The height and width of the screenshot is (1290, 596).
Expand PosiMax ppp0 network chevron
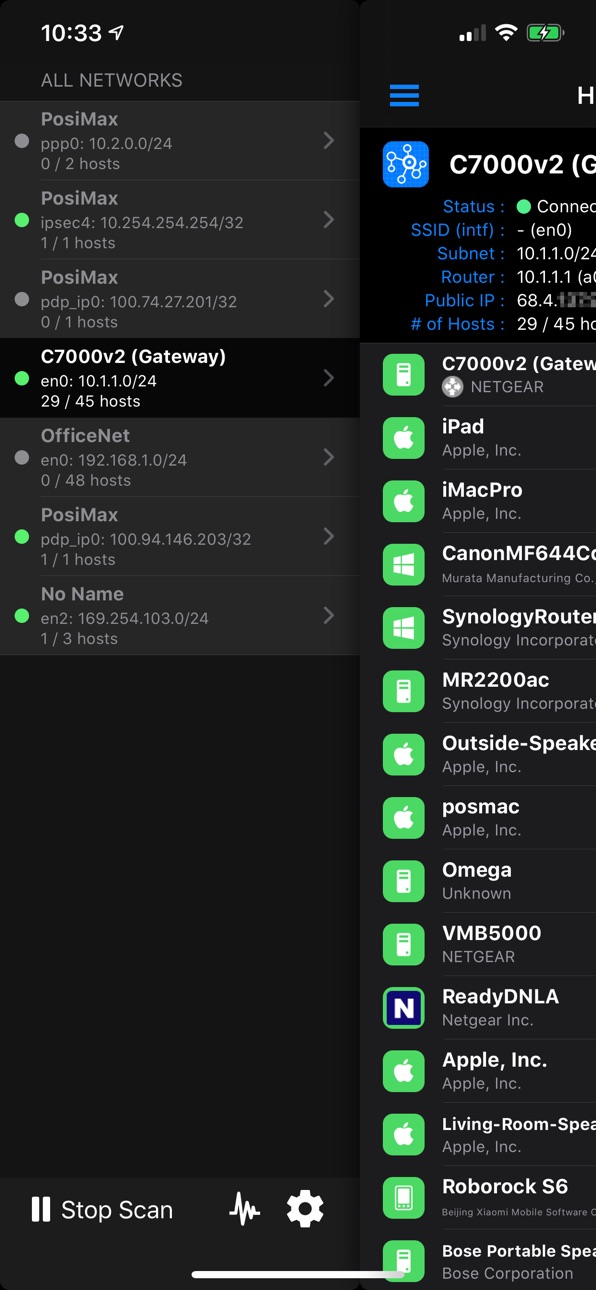pyautogui.click(x=328, y=141)
